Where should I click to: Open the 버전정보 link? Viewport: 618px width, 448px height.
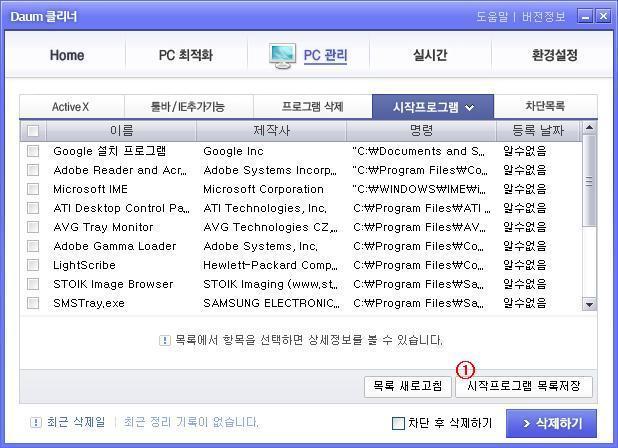543,17
